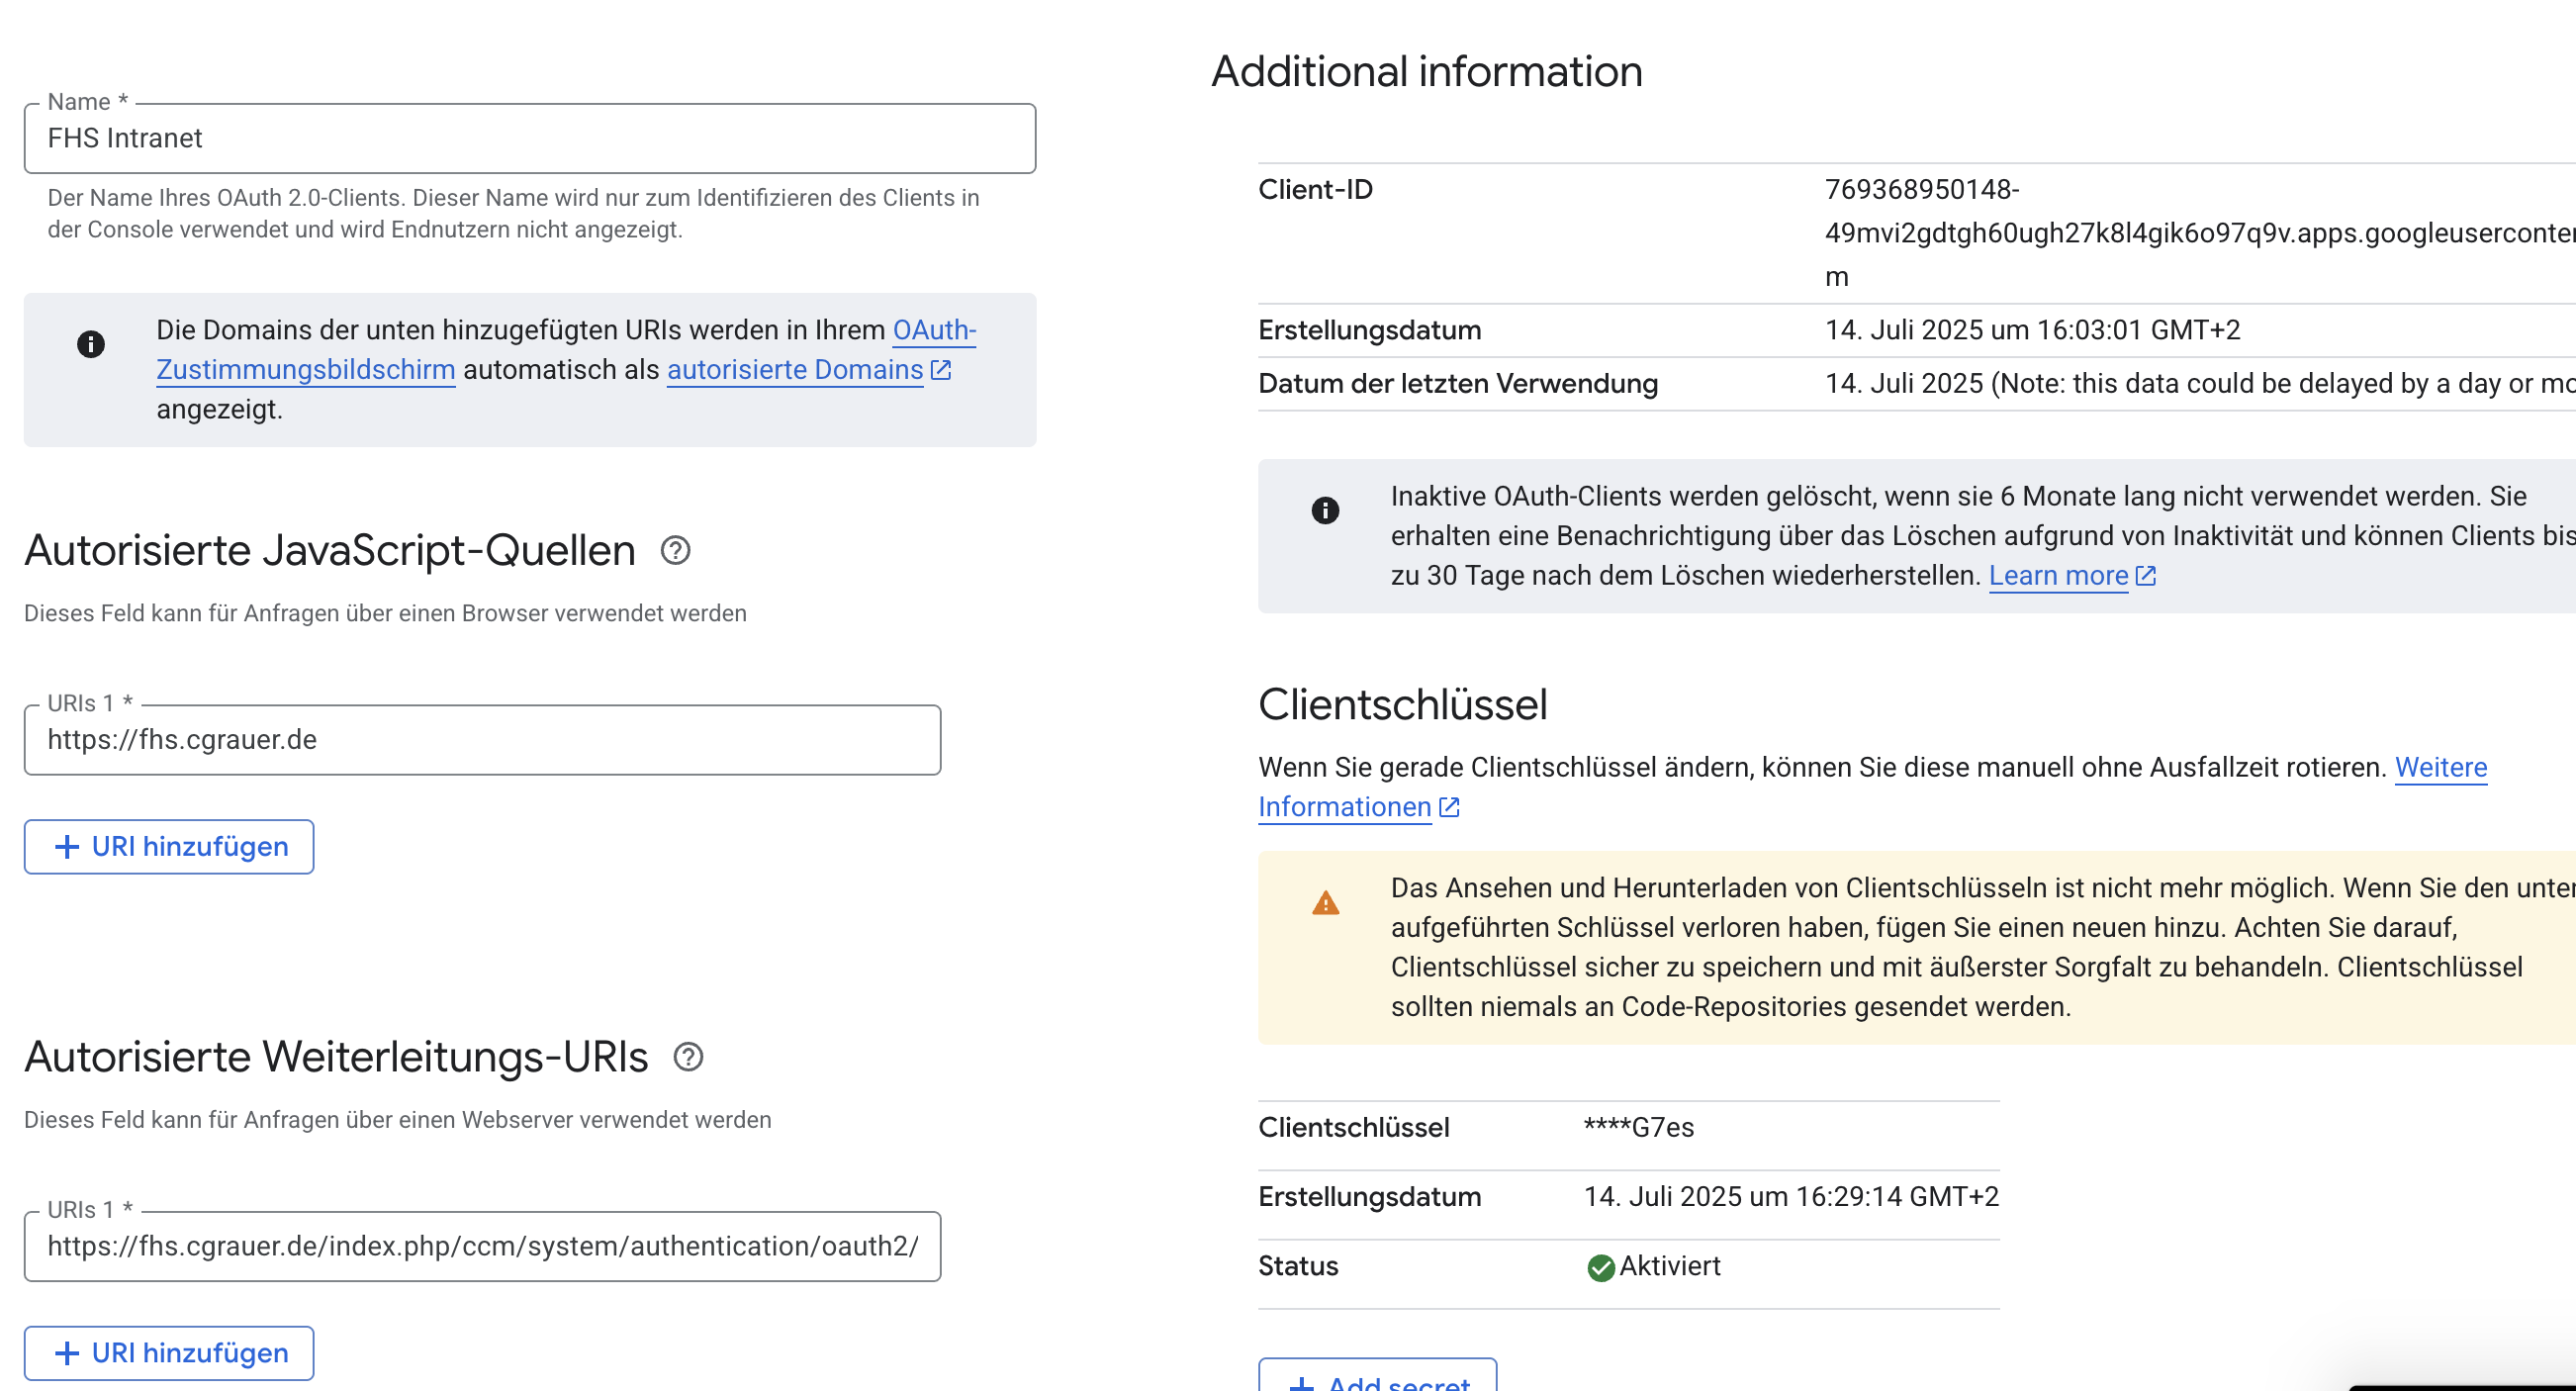The width and height of the screenshot is (2576, 1391).
Task: Click the masked secret ****G7es
Action: [1639, 1127]
